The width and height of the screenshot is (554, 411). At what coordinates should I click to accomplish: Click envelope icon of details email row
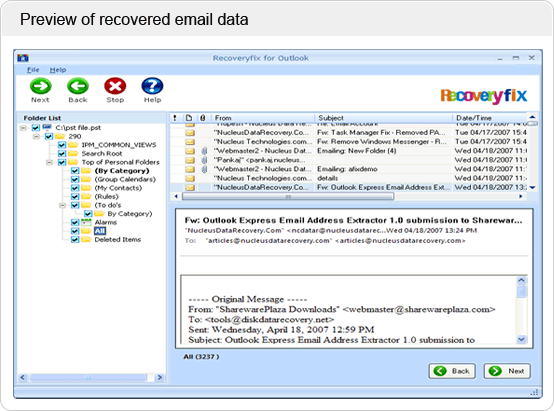(x=190, y=178)
